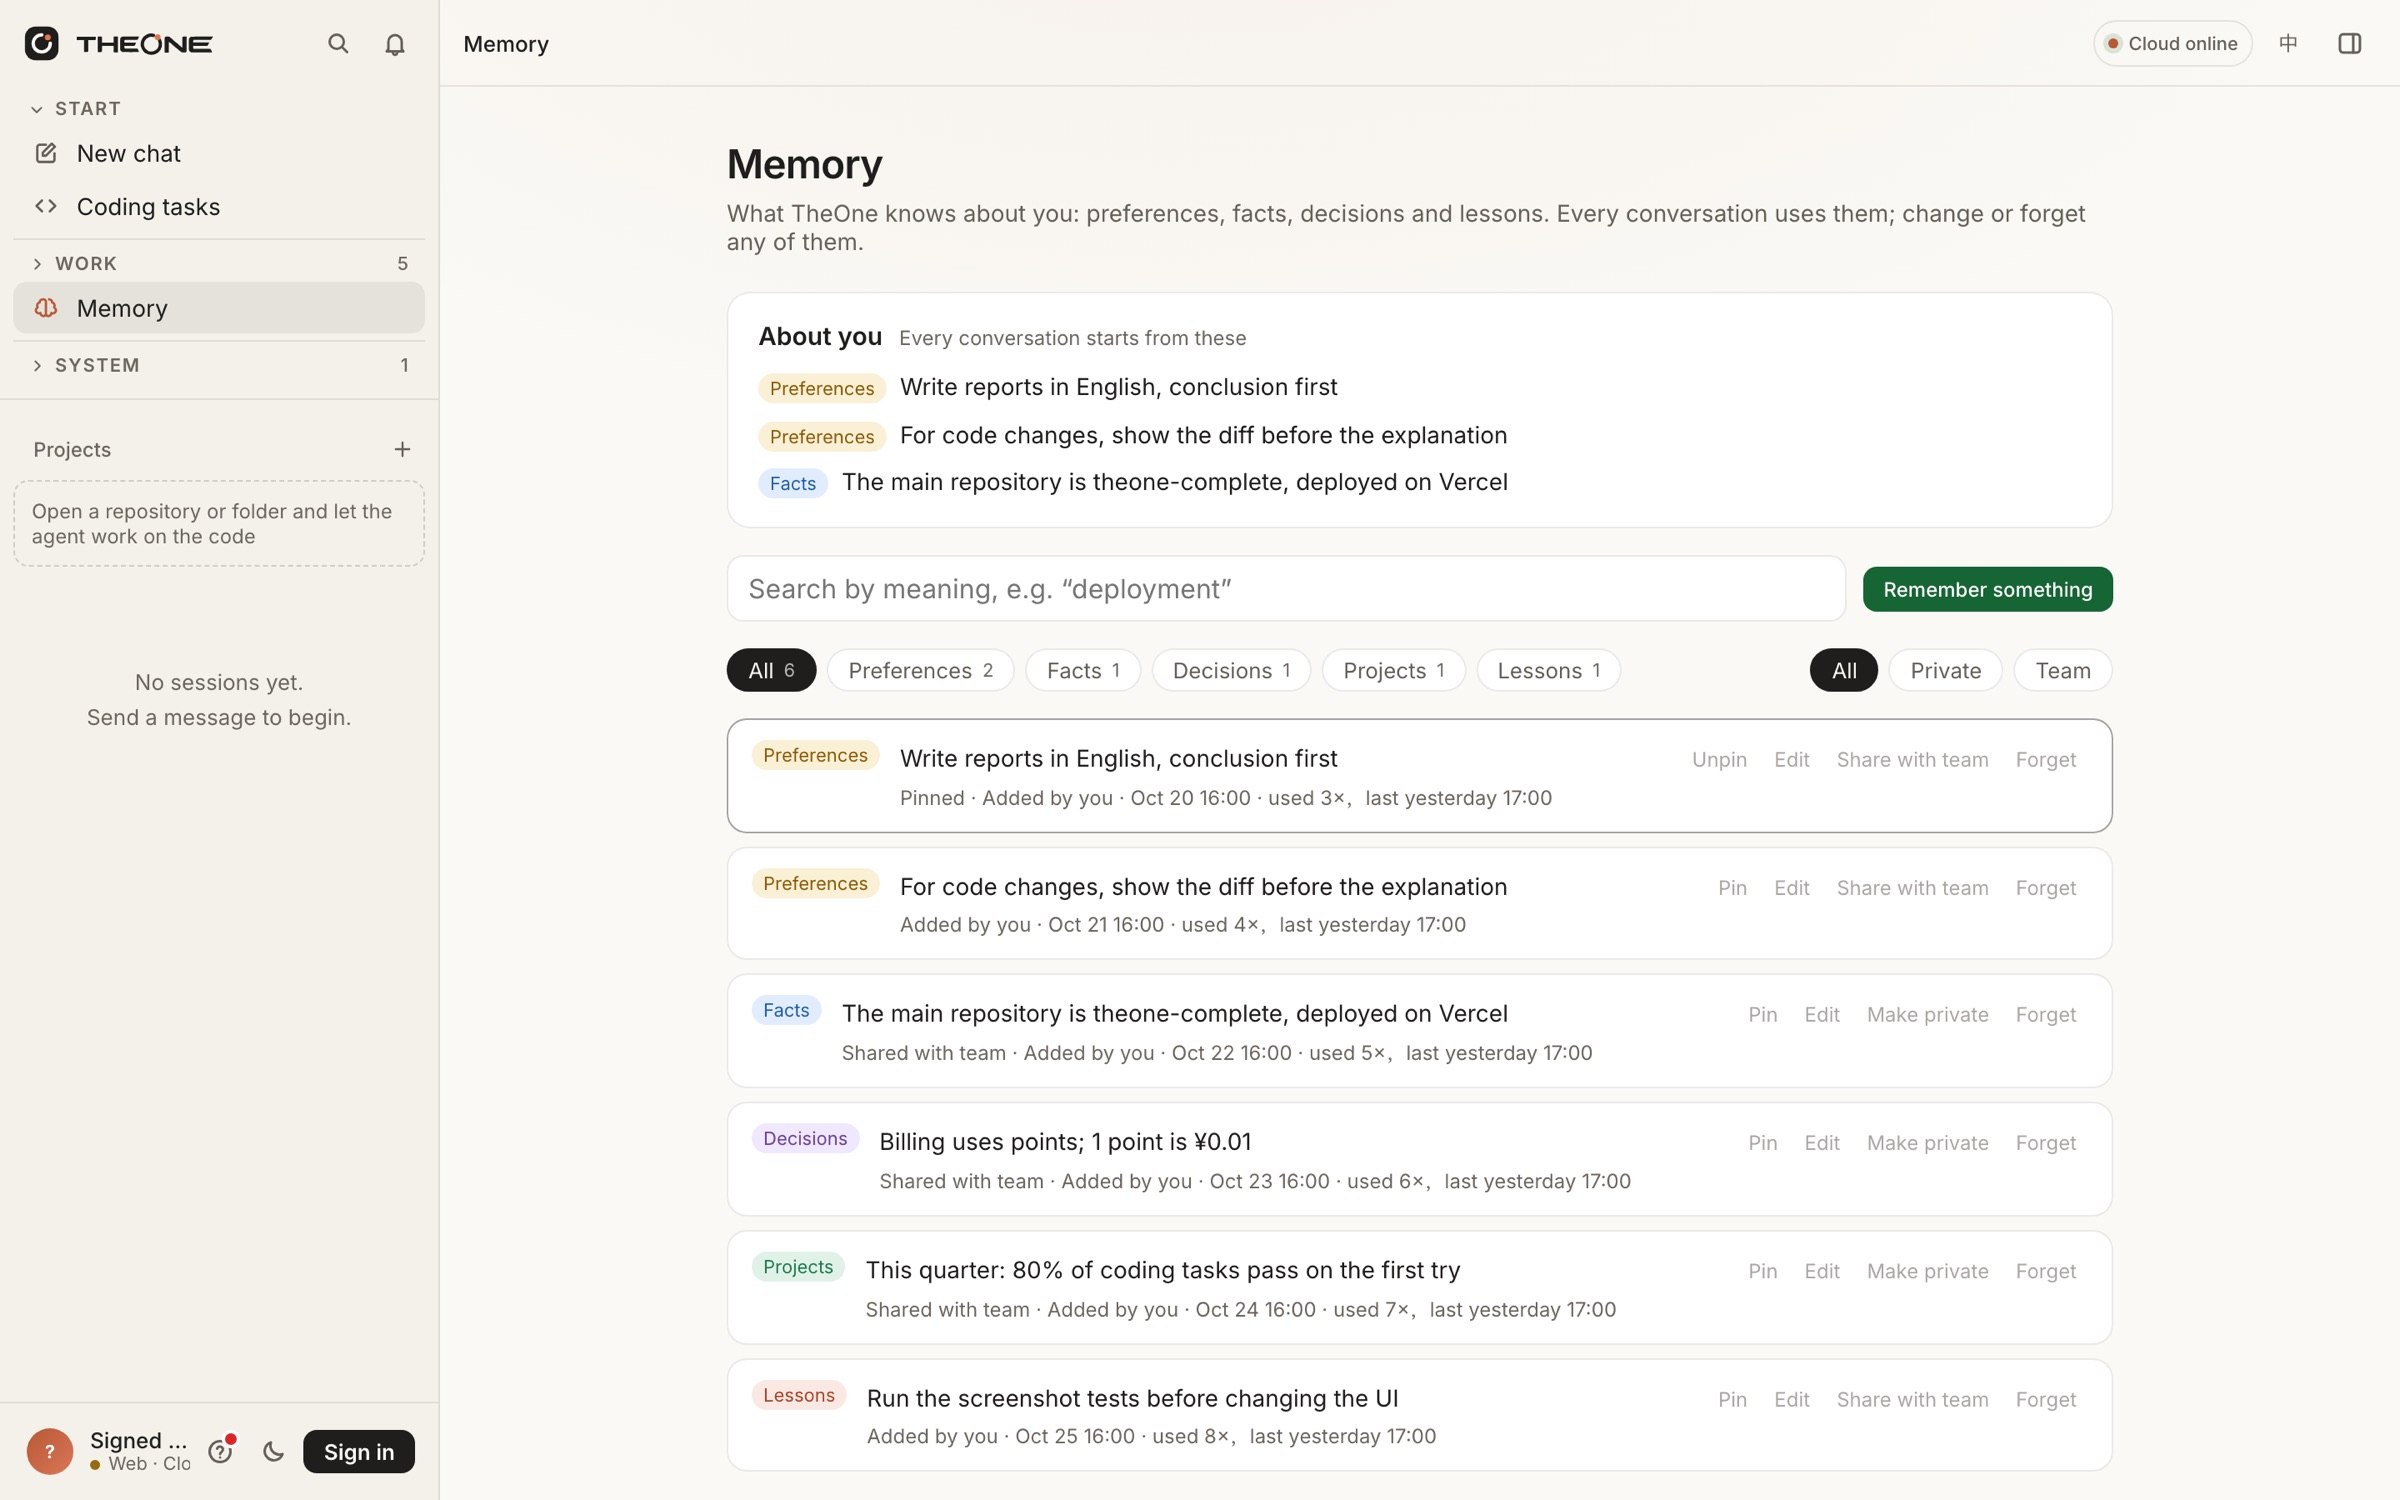Viewport: 2400px width, 1500px height.
Task: Select the Memory sidebar item
Action: [x=219, y=308]
